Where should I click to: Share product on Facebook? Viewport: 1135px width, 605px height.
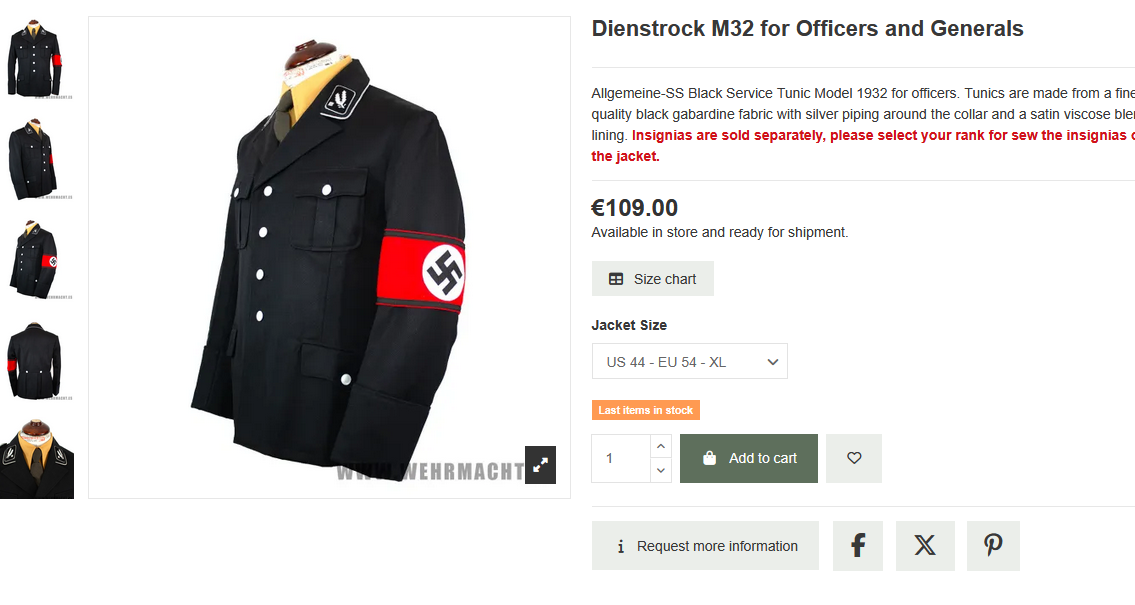pos(858,546)
